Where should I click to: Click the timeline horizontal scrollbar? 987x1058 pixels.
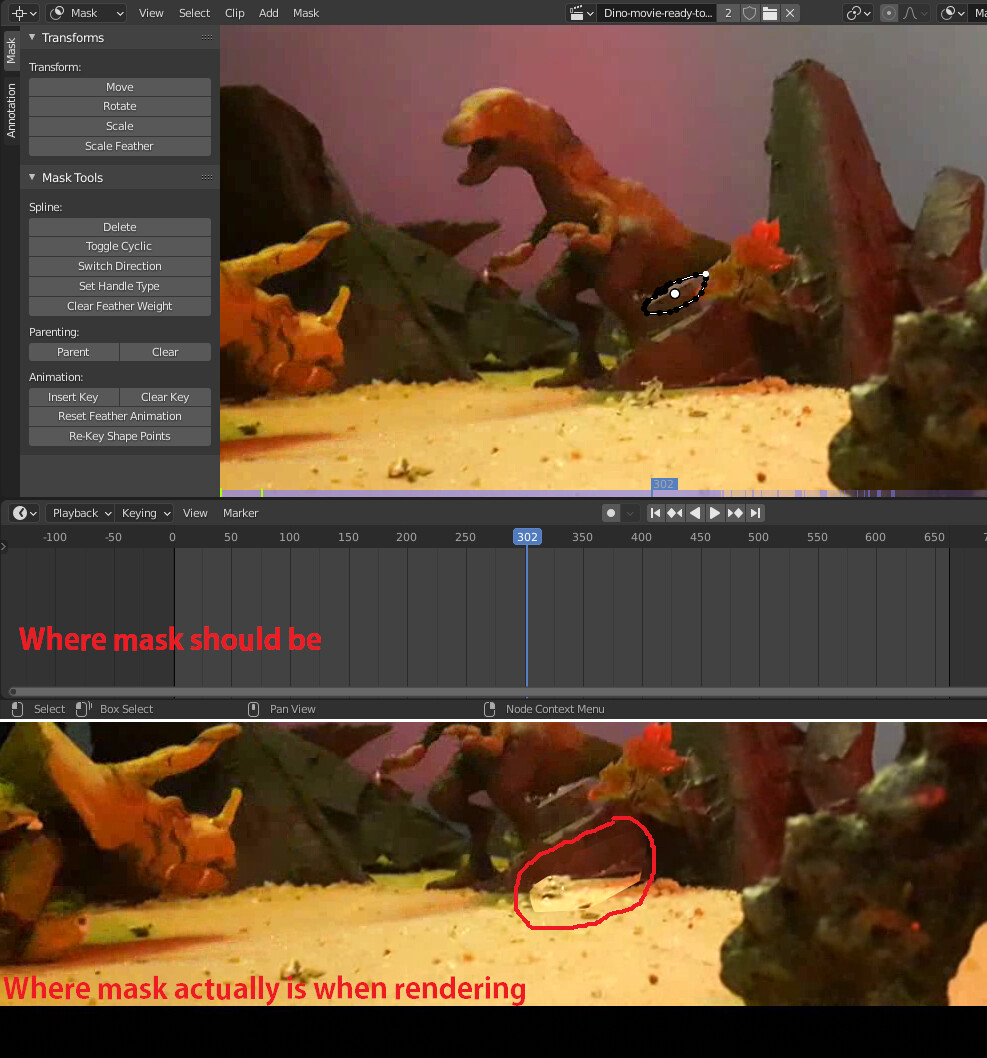498,692
